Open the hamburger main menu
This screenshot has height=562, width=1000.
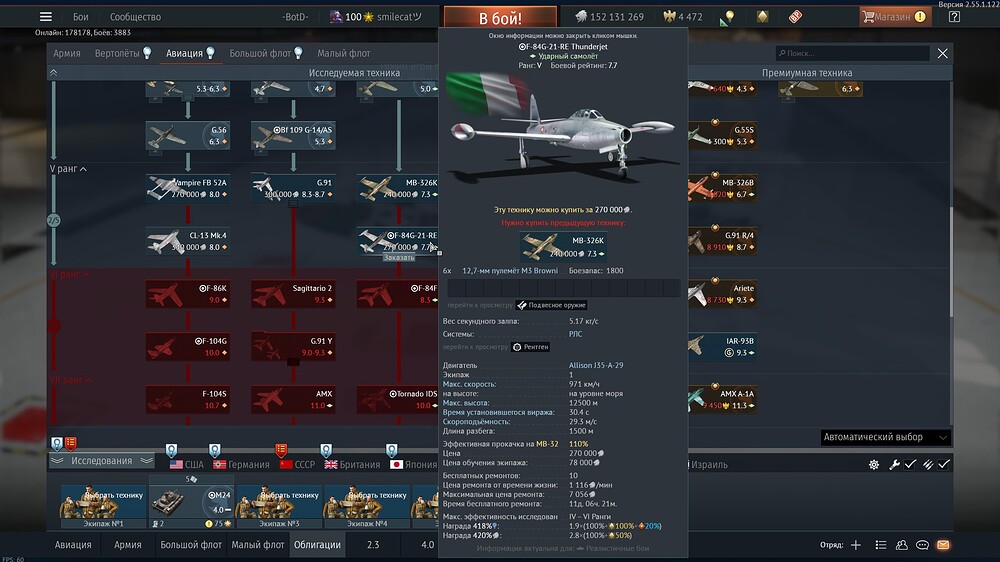point(45,17)
